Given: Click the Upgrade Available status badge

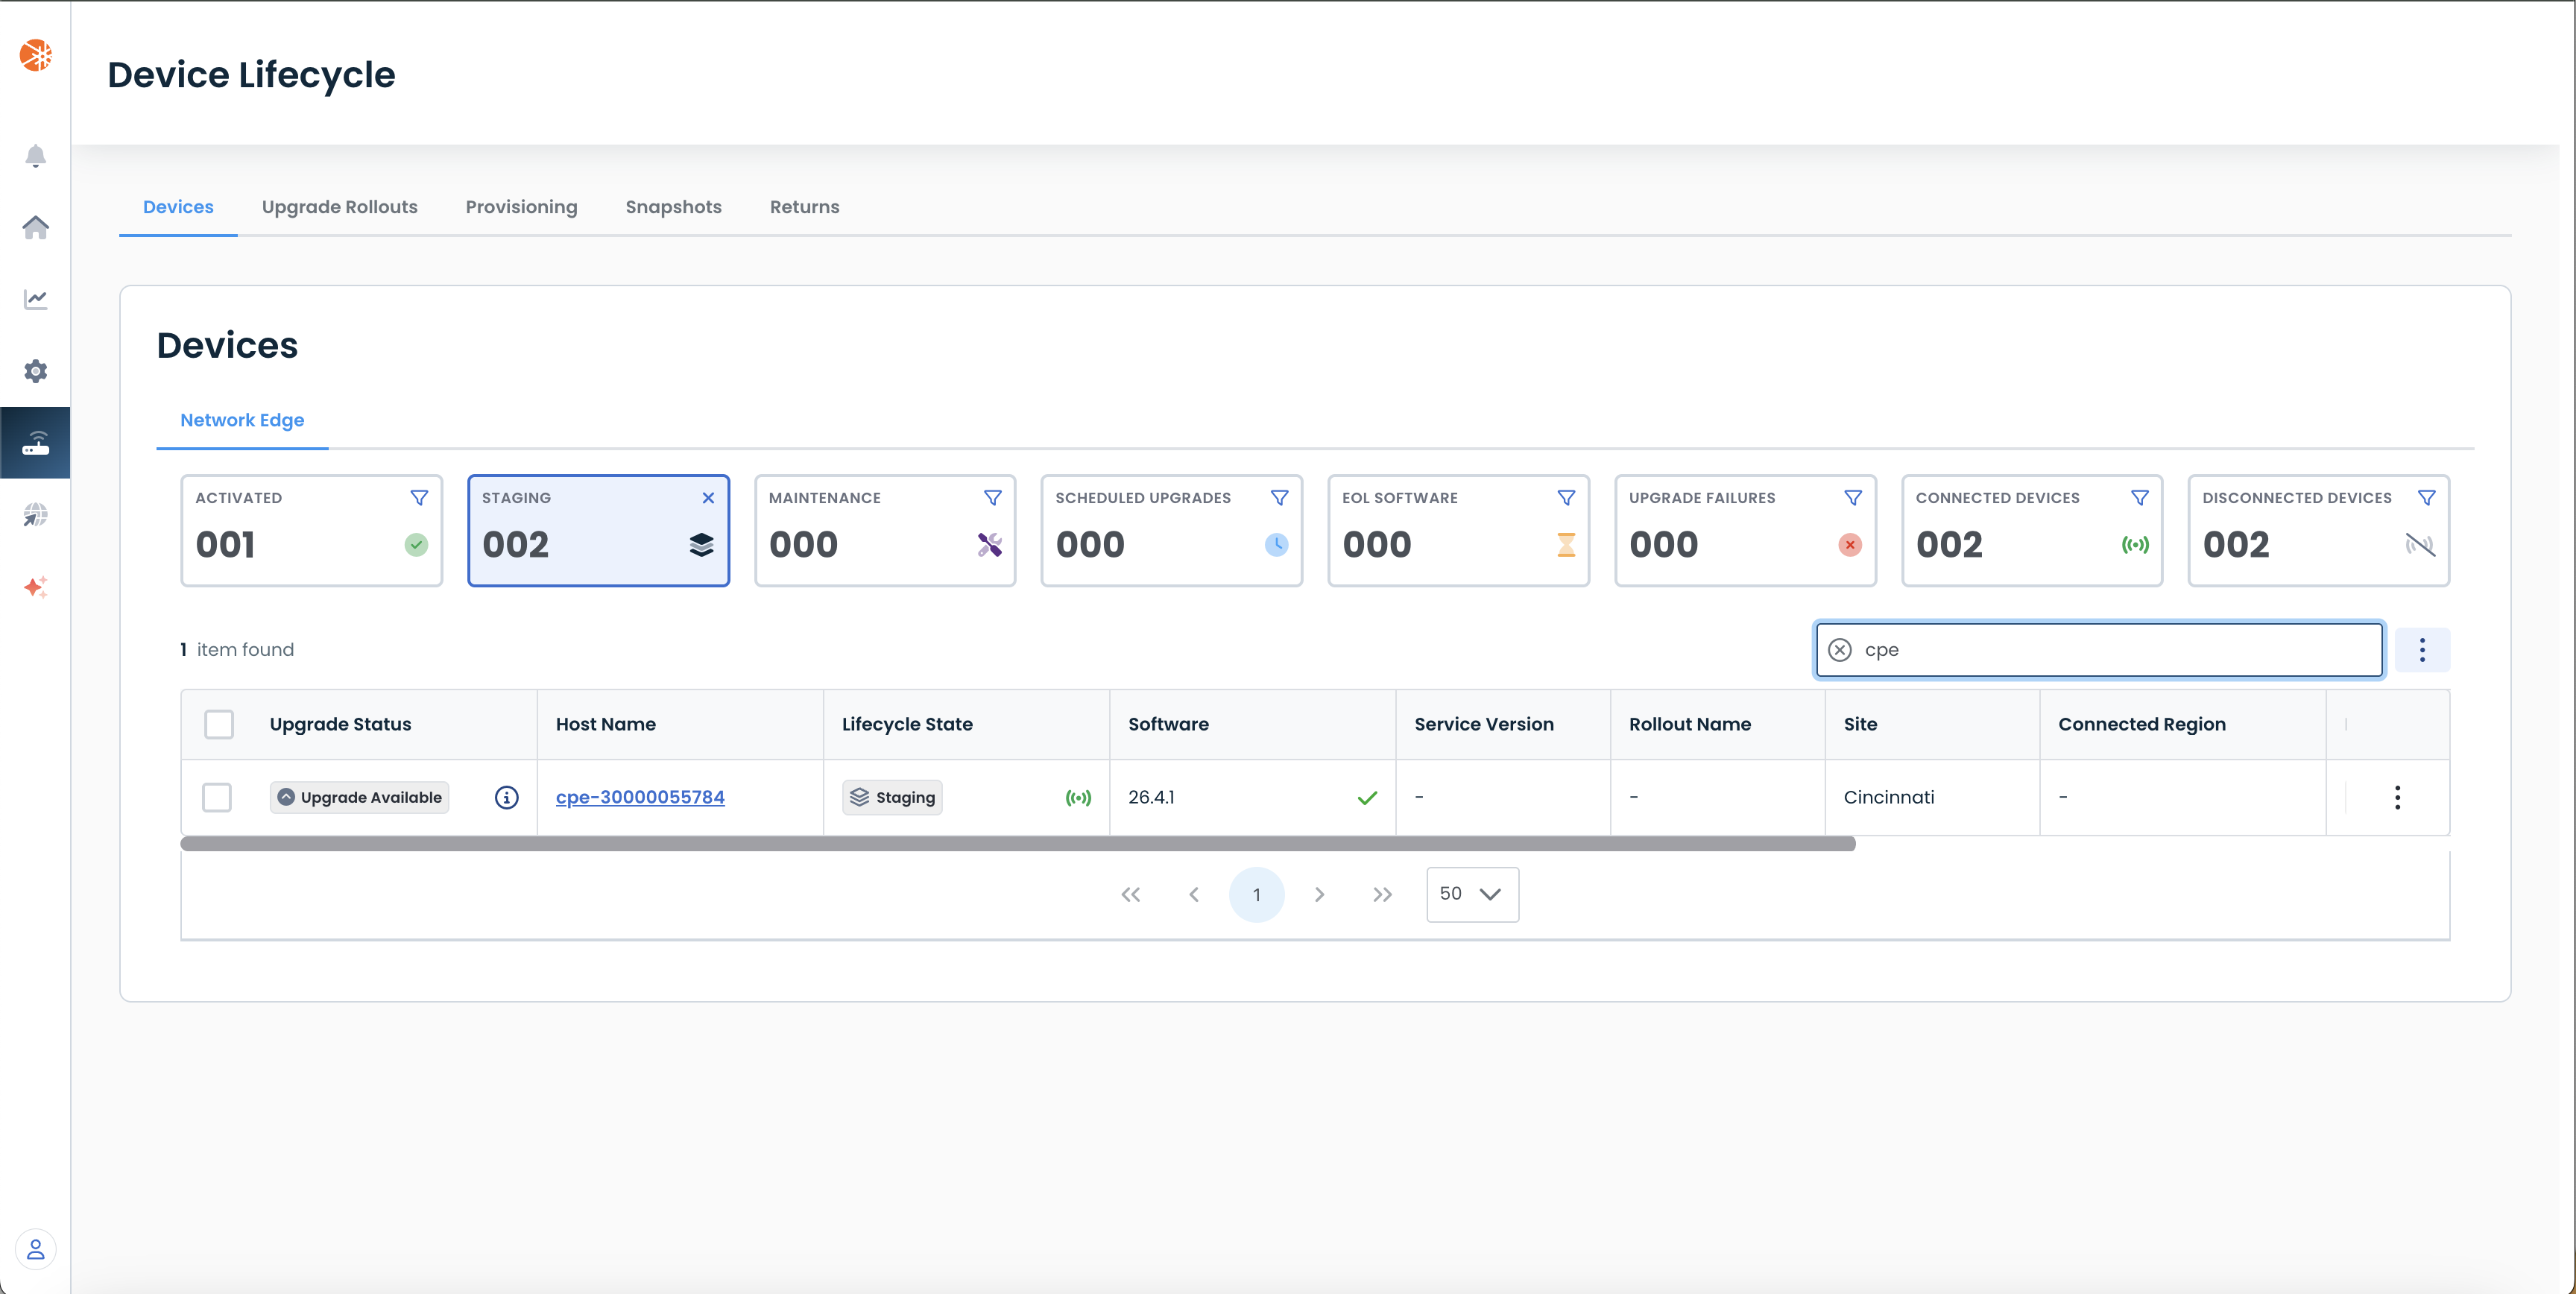Looking at the screenshot, I should tap(359, 797).
